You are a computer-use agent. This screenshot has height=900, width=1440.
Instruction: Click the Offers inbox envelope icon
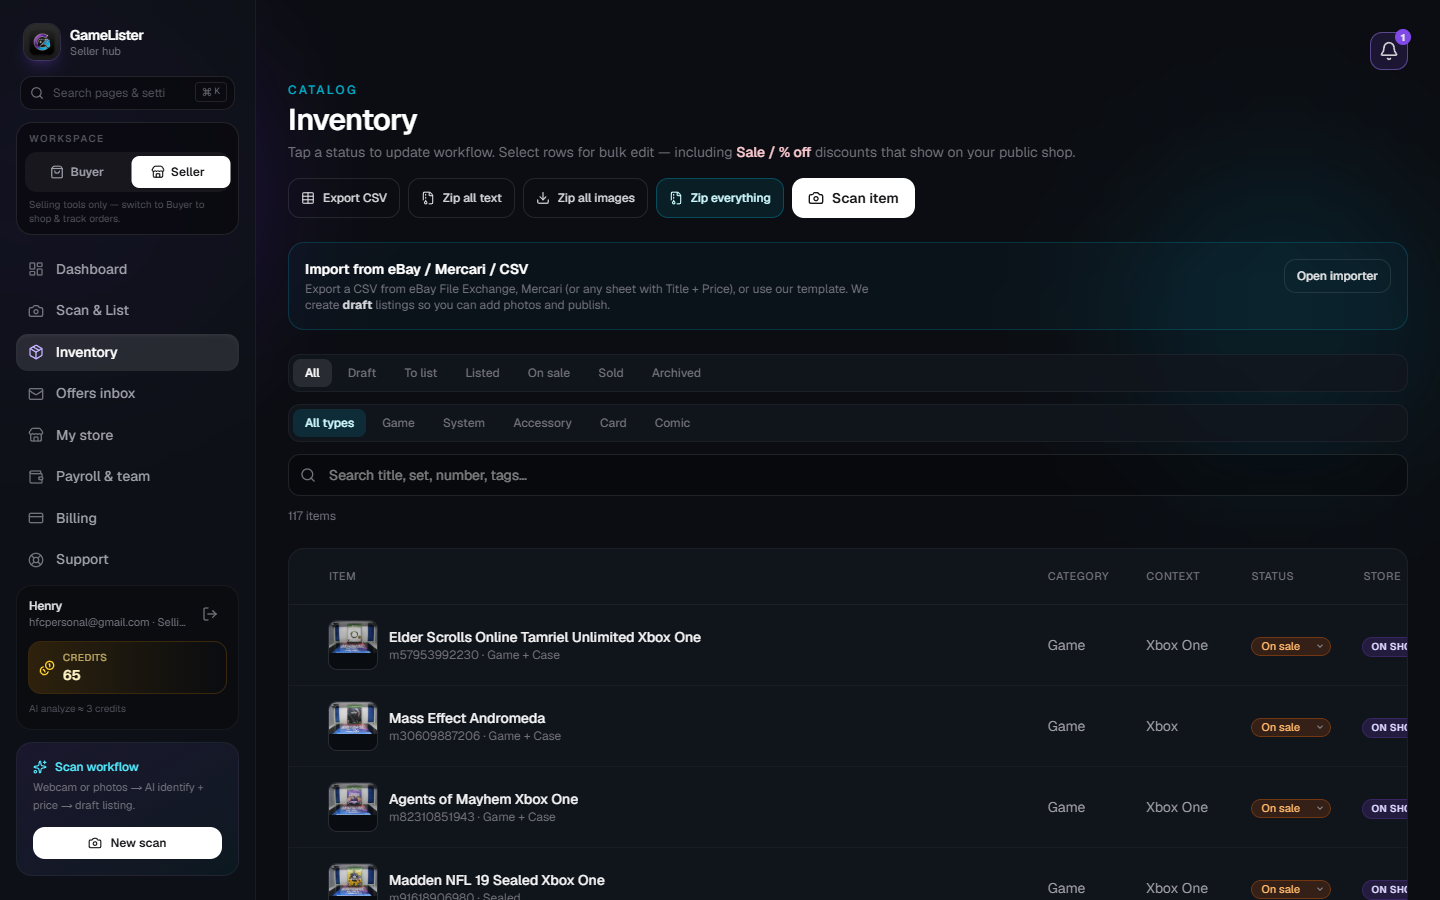(36, 394)
